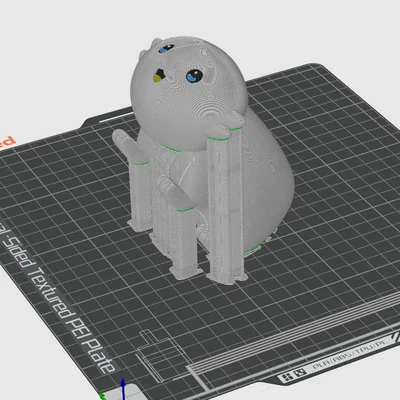Click the "Textured PEI Plate" label on the bed
This screenshot has width=400, height=400.
(71, 319)
